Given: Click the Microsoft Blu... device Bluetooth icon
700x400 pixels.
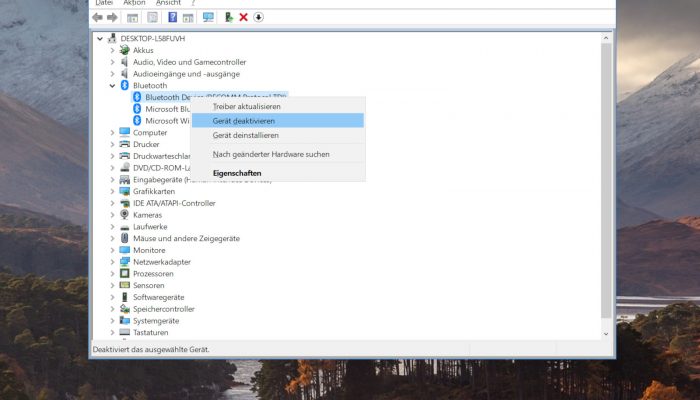Looking at the screenshot, I should click(x=137, y=109).
